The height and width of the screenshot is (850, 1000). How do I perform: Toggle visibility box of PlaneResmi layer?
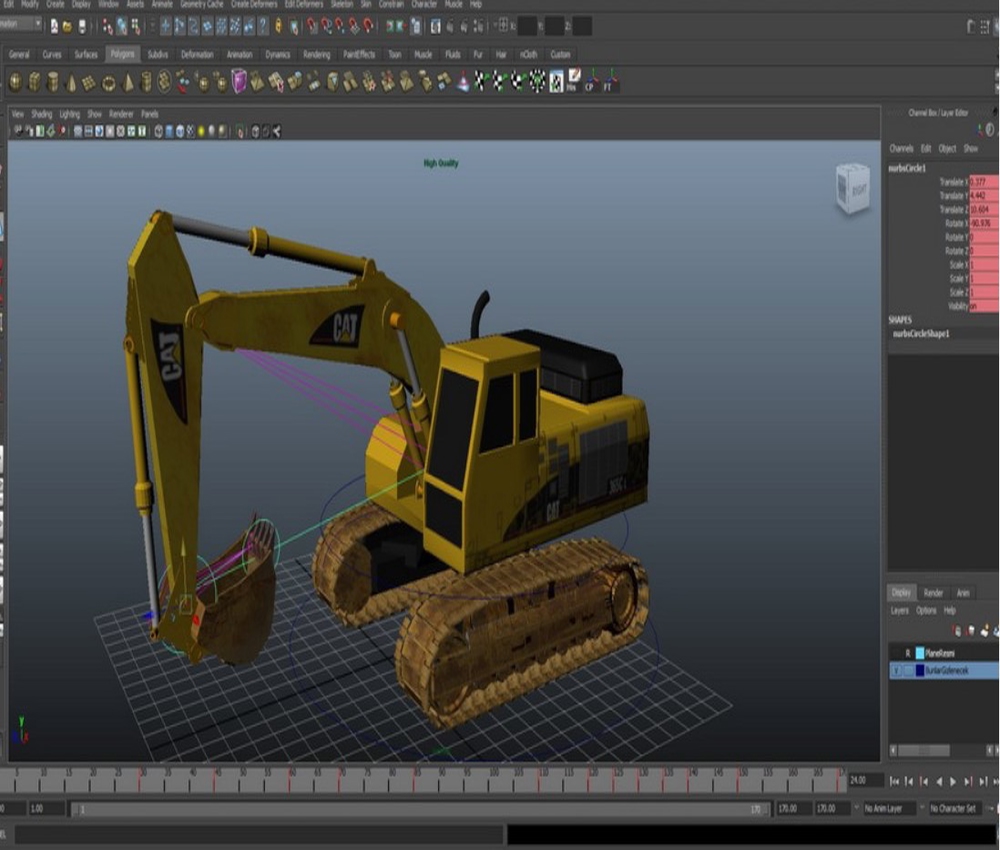point(896,652)
